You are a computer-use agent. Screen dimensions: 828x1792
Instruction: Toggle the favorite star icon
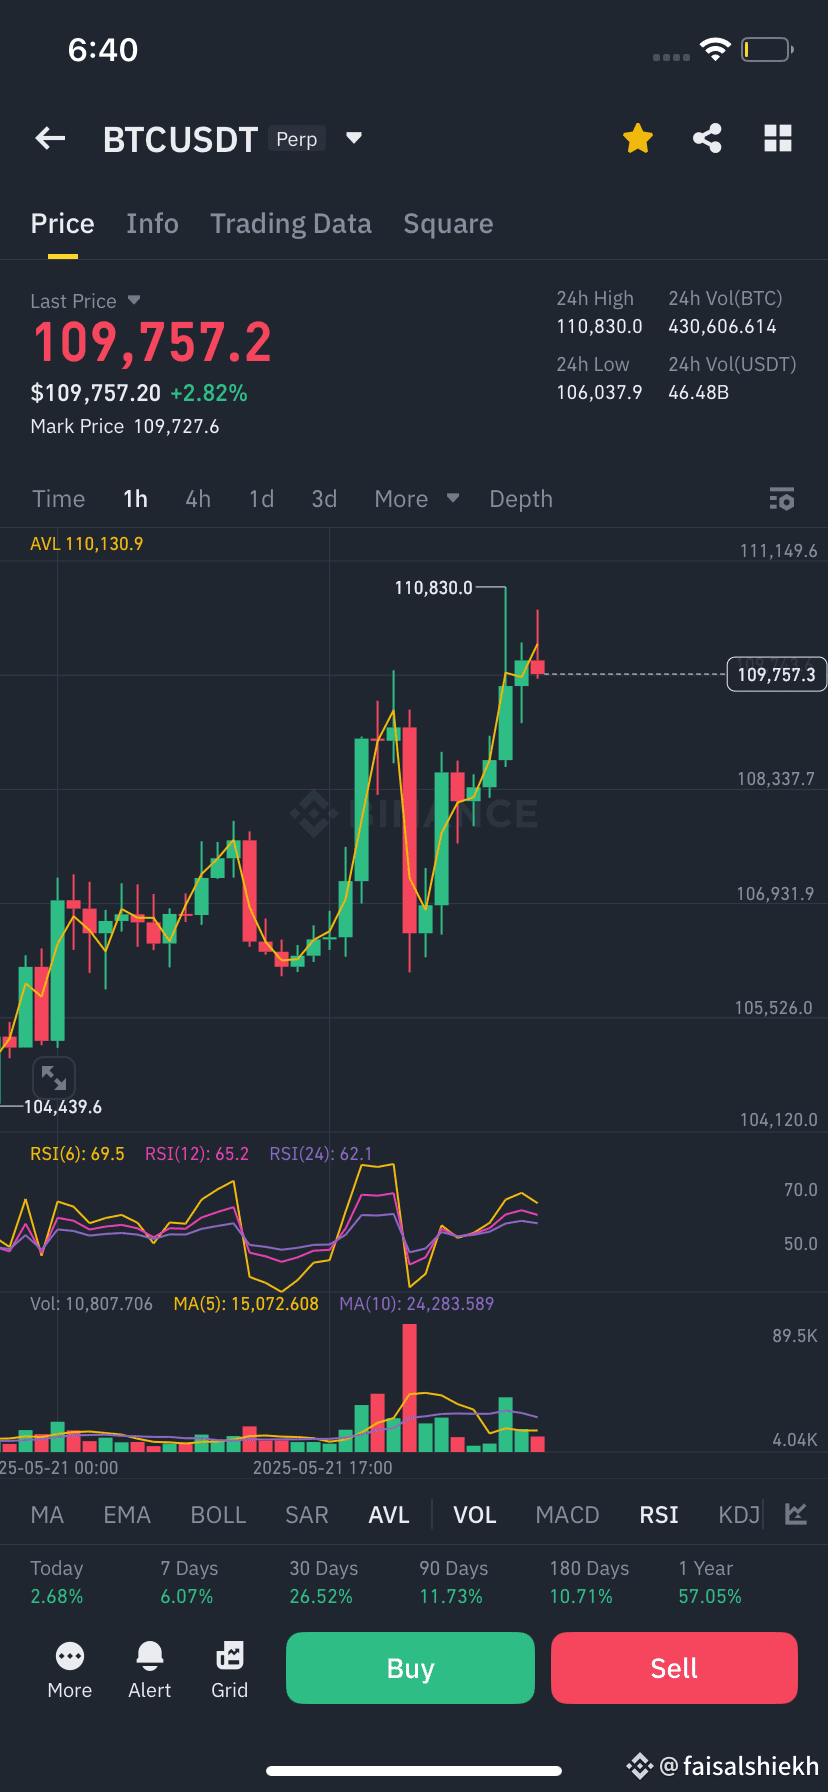[x=638, y=138]
